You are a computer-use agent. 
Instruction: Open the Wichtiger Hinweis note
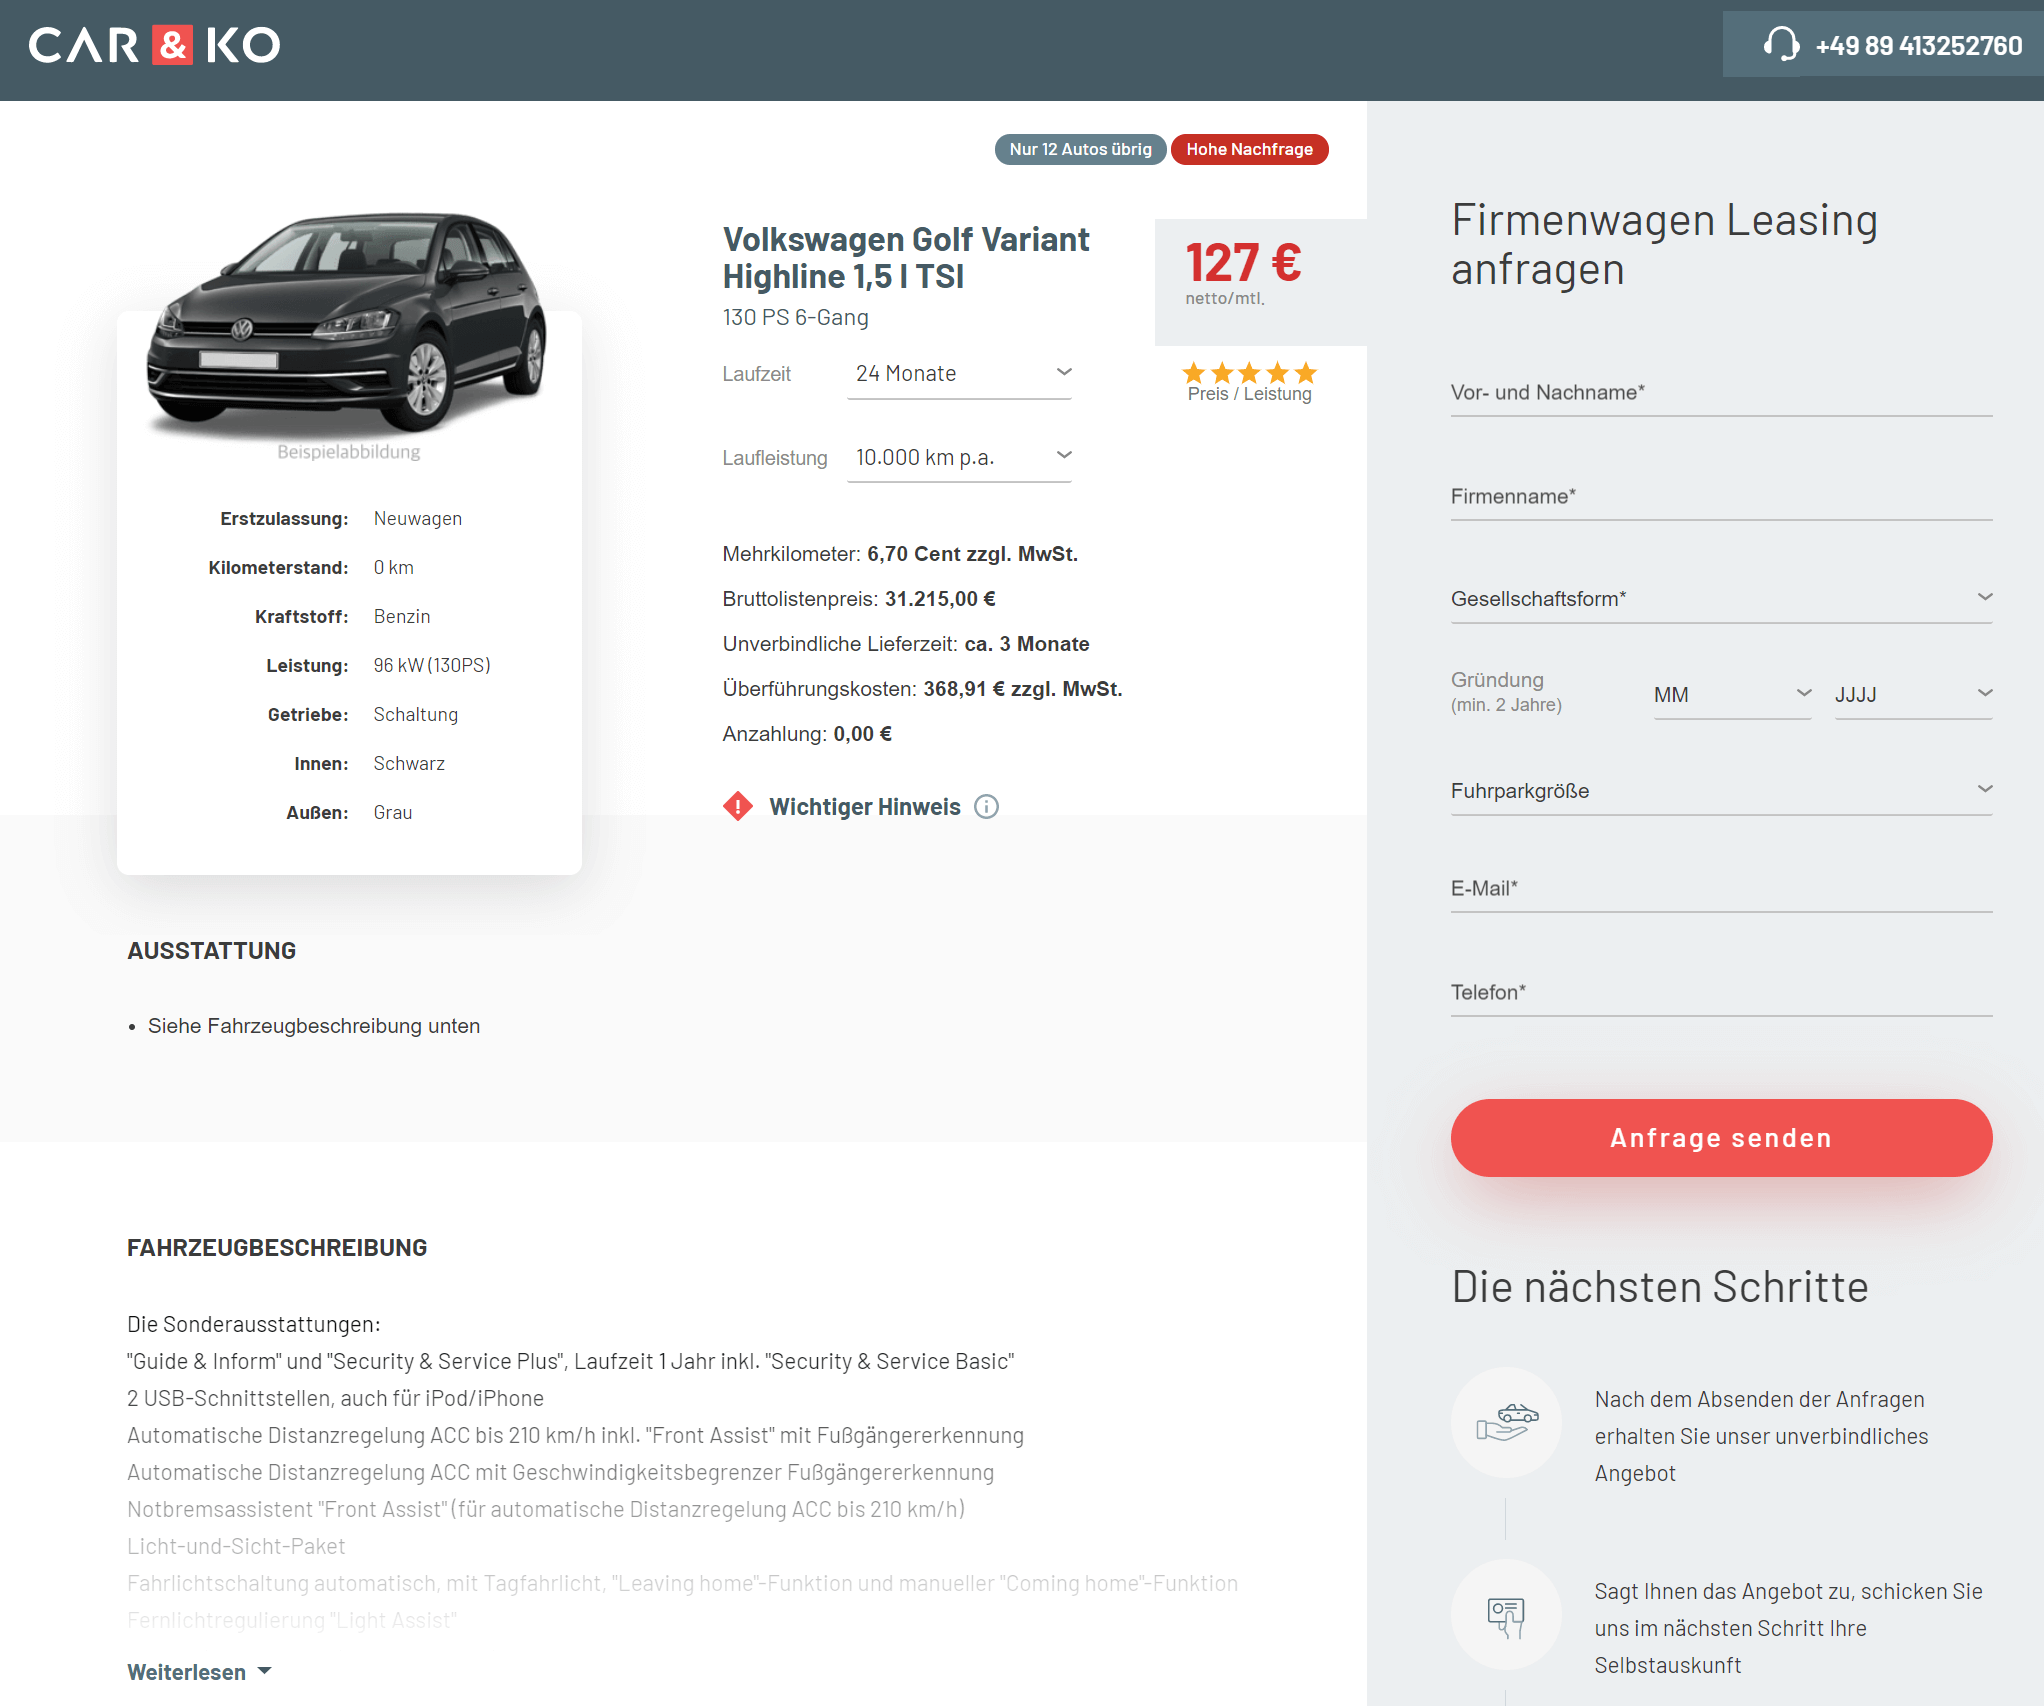(864, 807)
